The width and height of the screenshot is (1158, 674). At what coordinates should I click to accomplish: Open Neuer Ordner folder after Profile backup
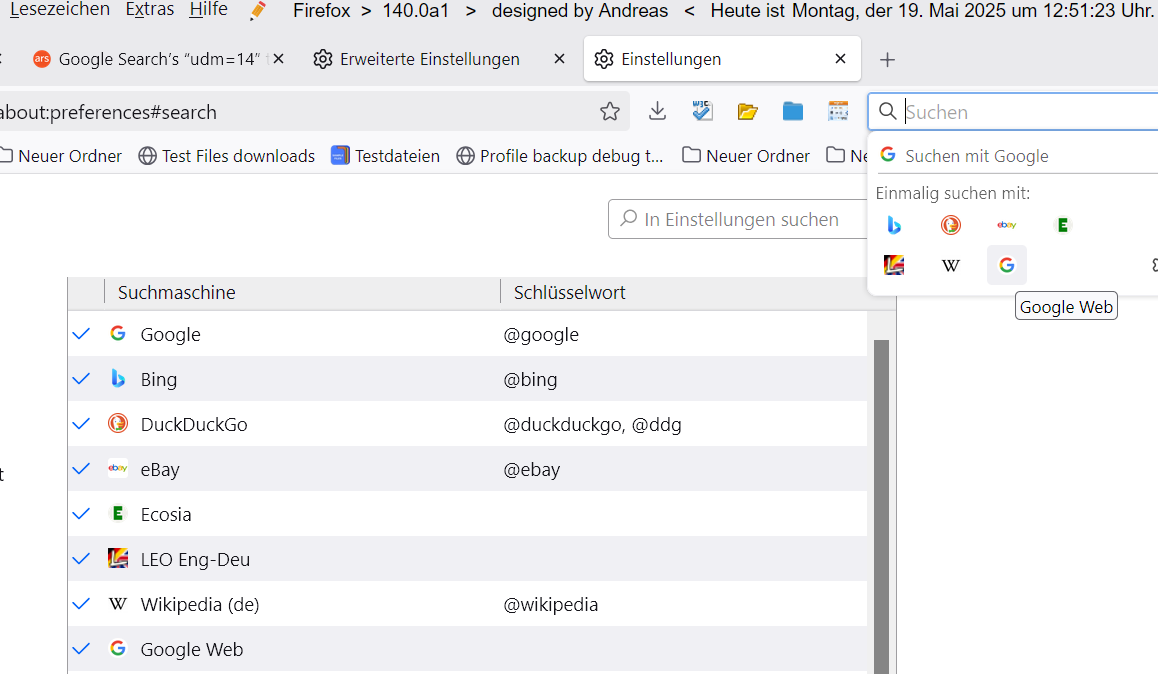pyautogui.click(x=746, y=156)
